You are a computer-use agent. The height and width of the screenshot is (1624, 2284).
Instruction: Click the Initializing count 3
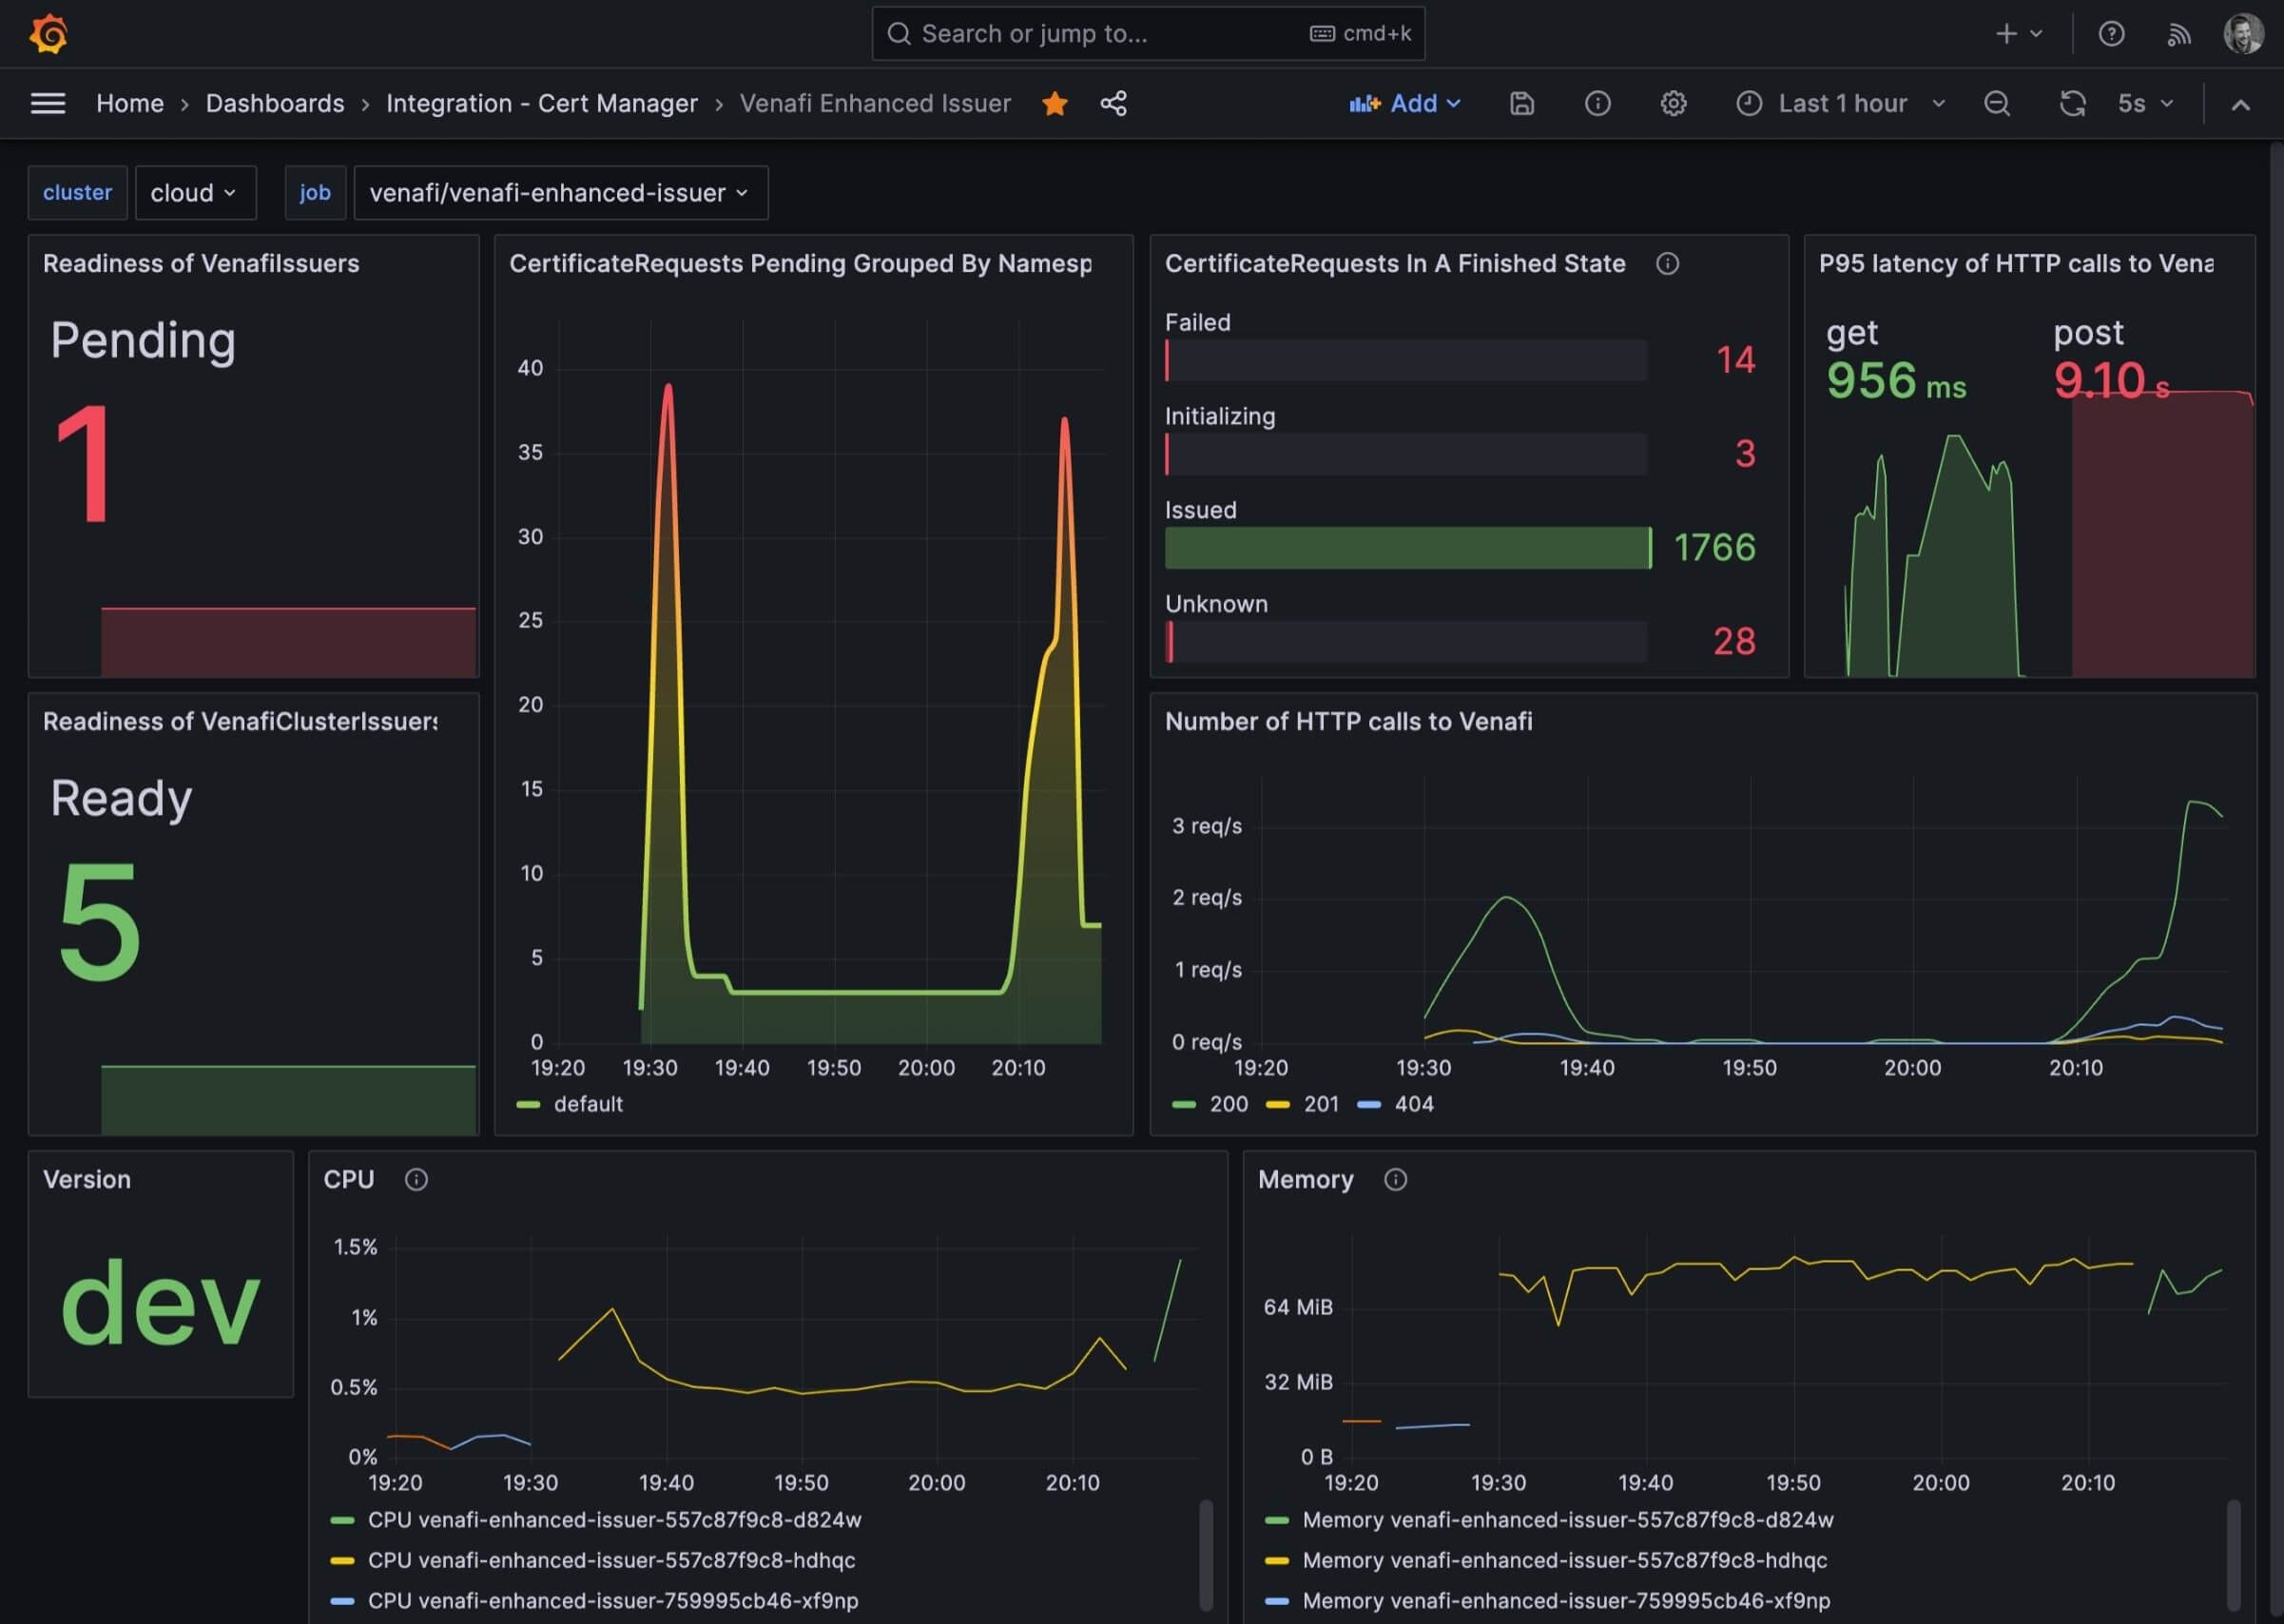coord(1745,454)
